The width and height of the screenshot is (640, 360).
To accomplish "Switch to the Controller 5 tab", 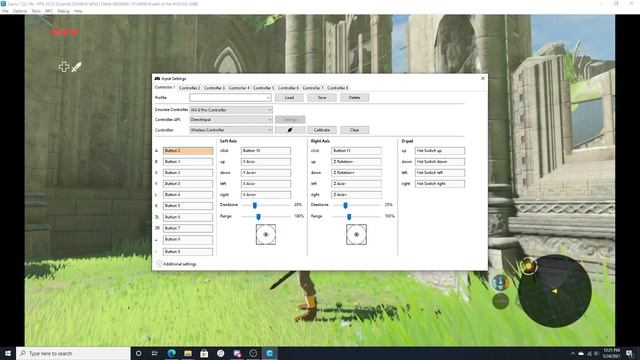I will 263,88.
